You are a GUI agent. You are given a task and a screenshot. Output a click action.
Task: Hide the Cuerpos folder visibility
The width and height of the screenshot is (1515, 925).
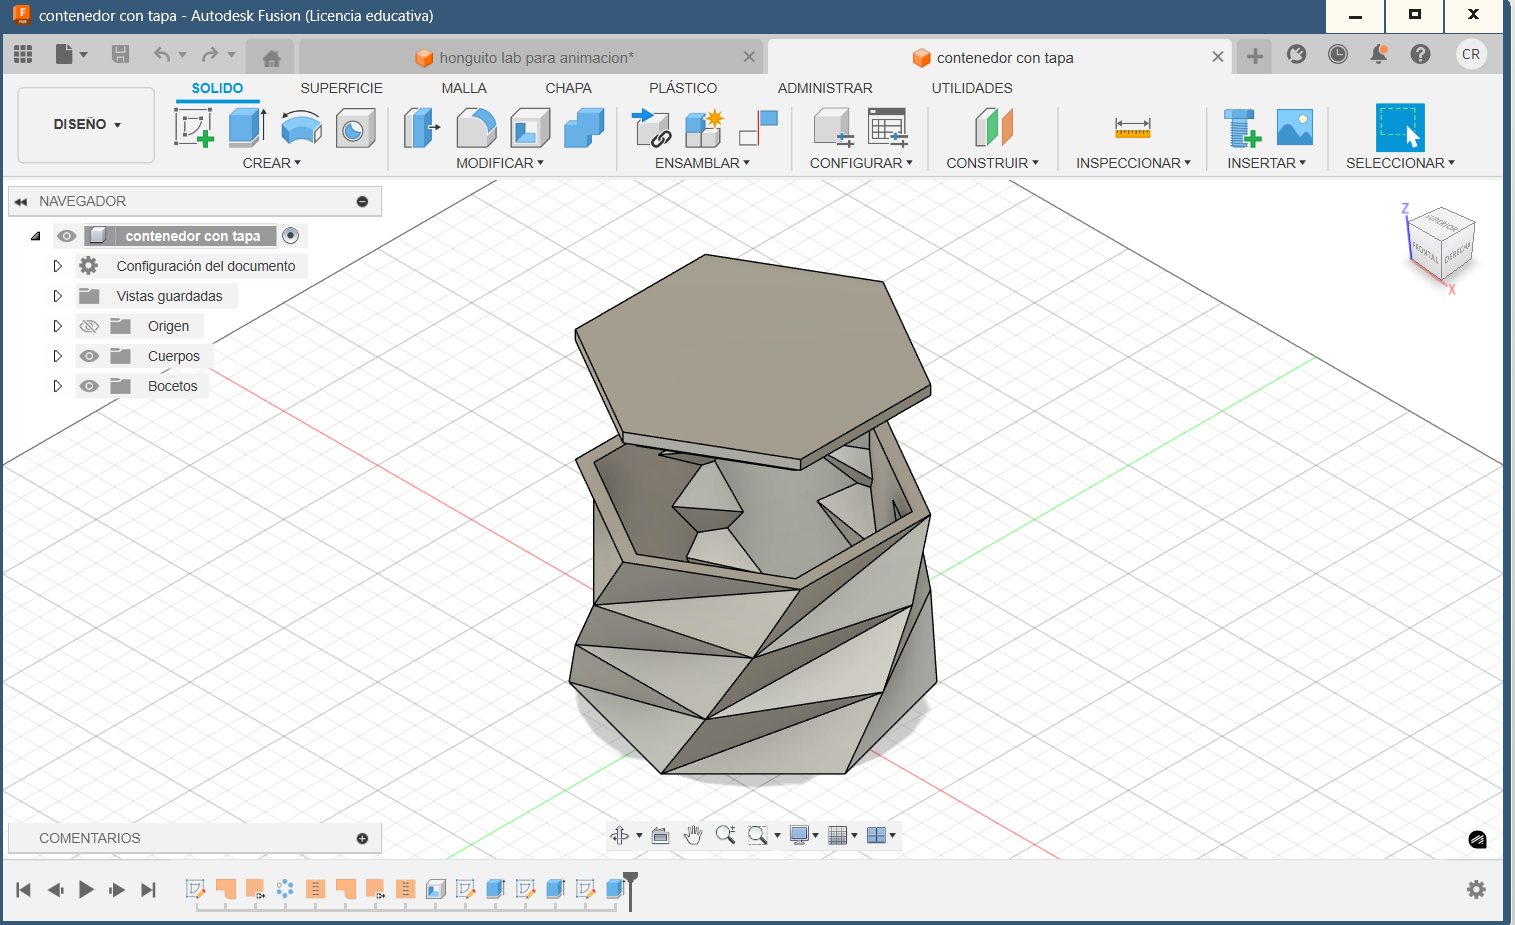click(89, 356)
